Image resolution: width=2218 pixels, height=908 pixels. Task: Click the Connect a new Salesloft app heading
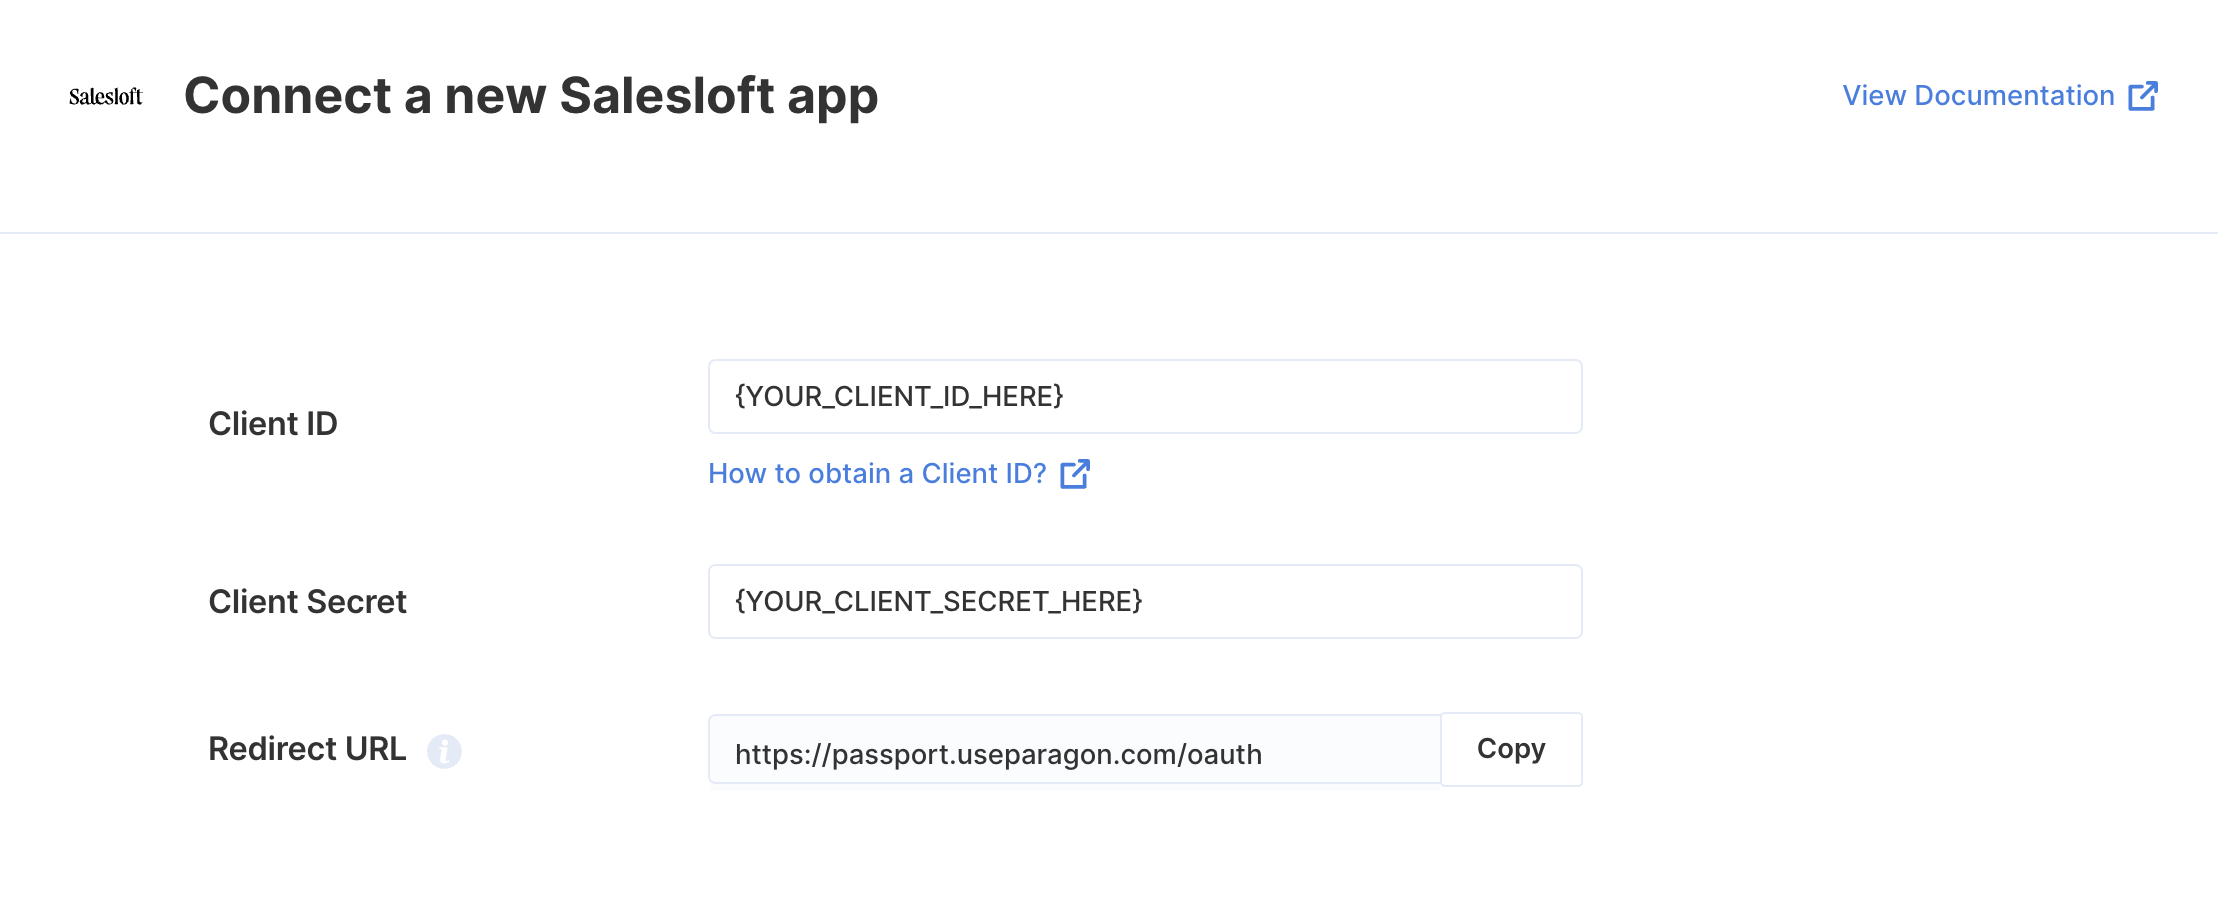click(x=531, y=97)
